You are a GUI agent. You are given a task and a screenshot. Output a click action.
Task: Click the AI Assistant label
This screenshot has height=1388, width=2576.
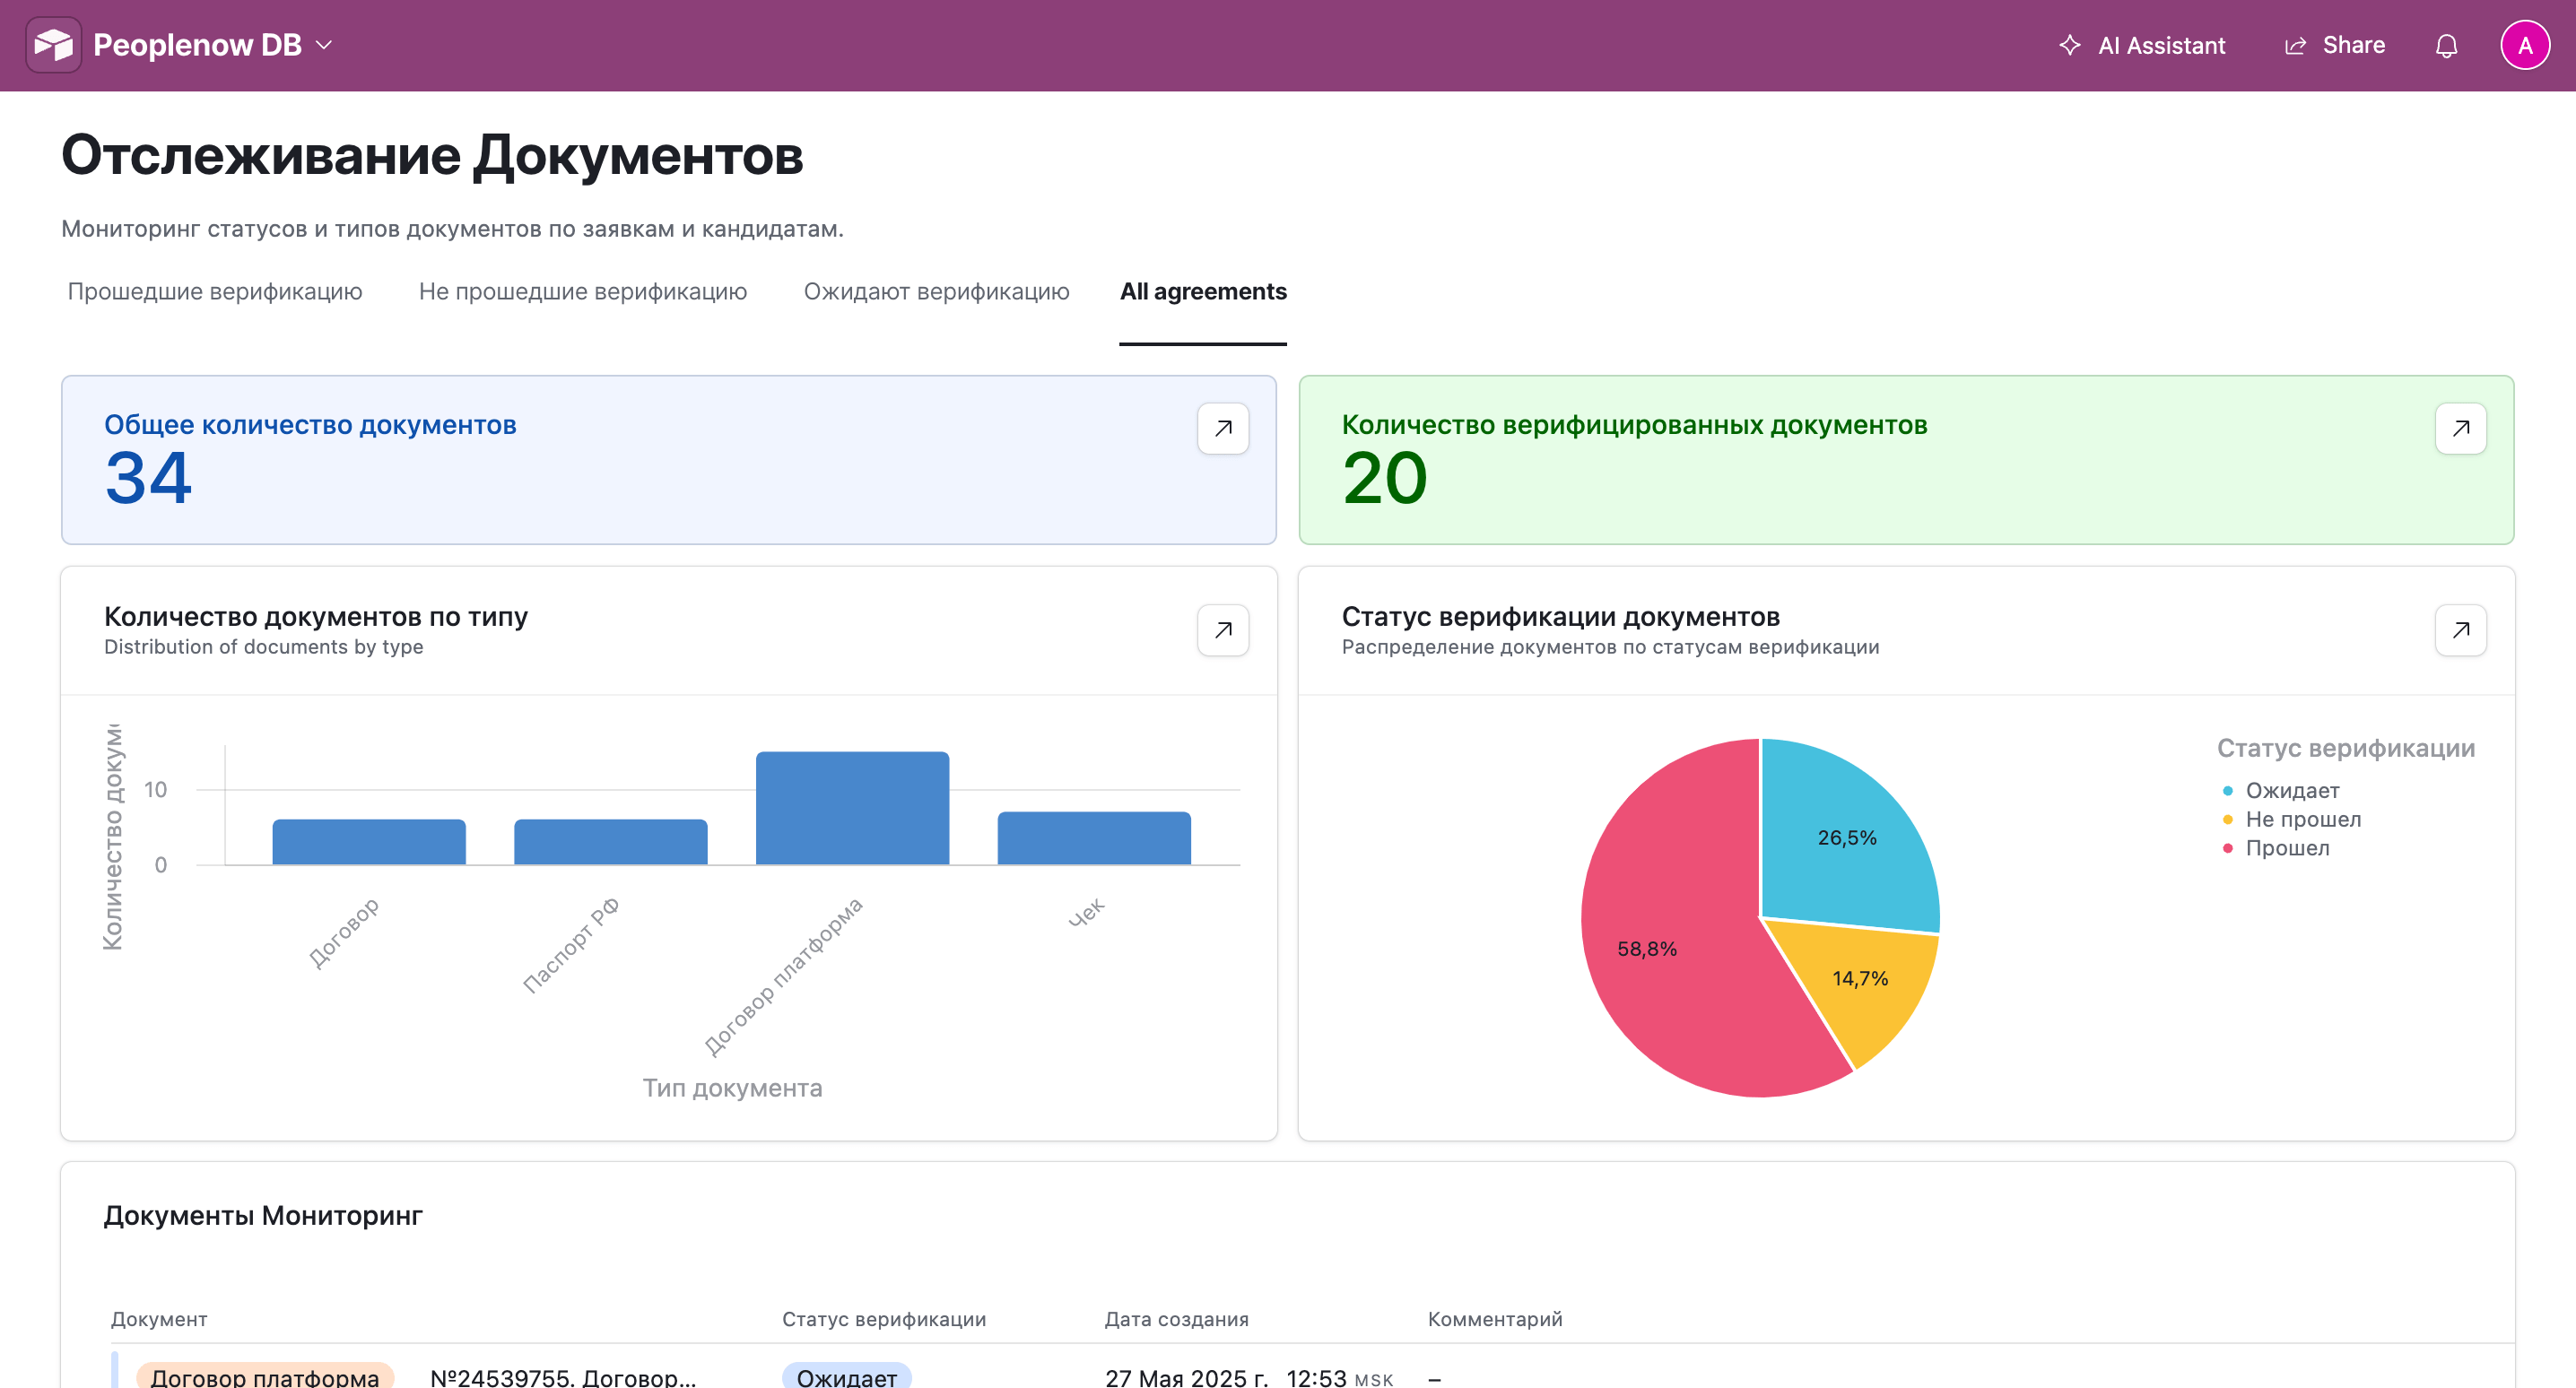click(2161, 45)
